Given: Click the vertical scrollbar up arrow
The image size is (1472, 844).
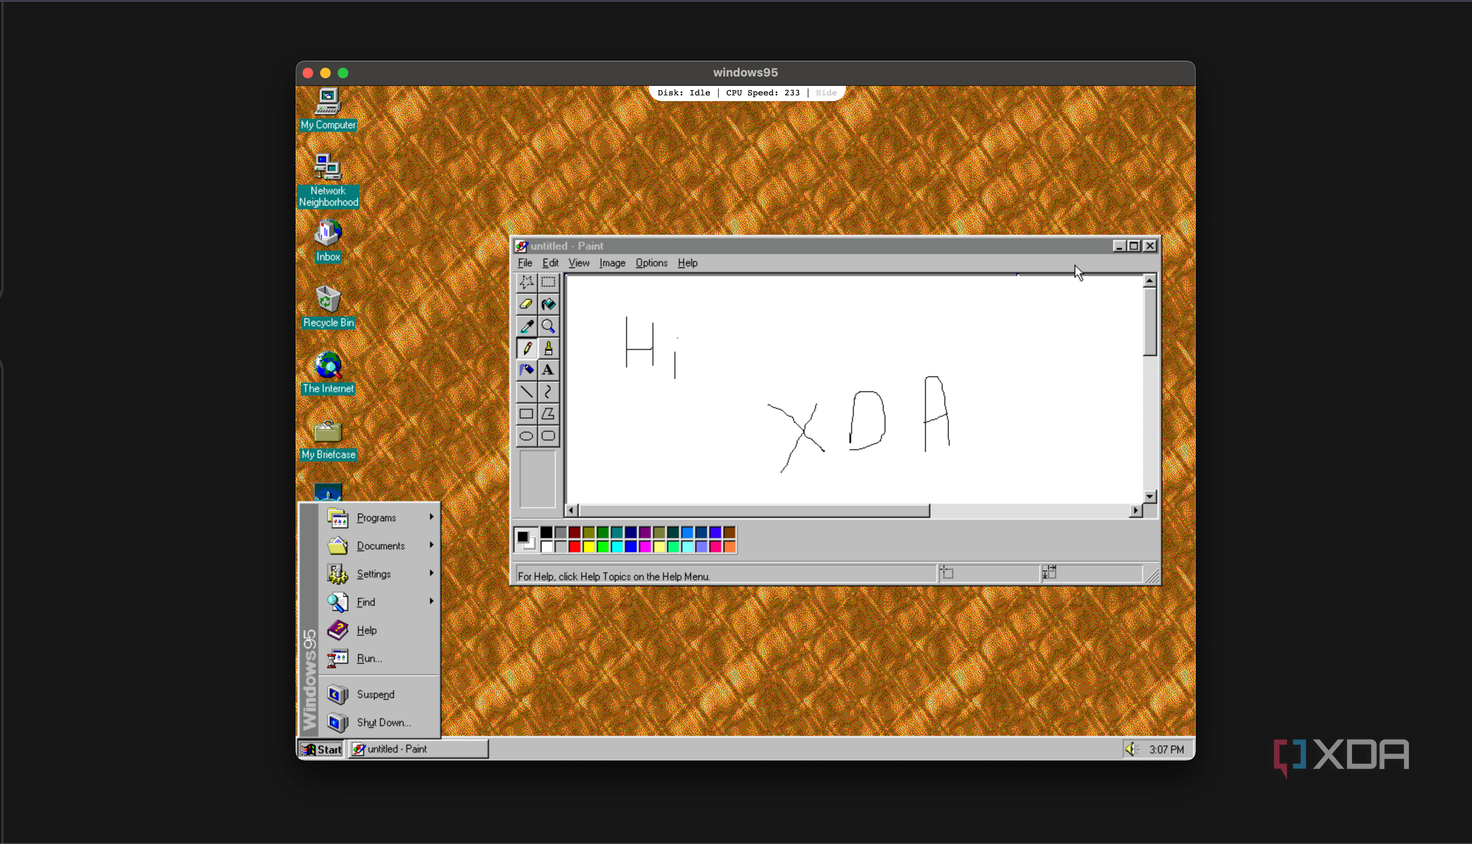Looking at the screenshot, I should point(1150,281).
